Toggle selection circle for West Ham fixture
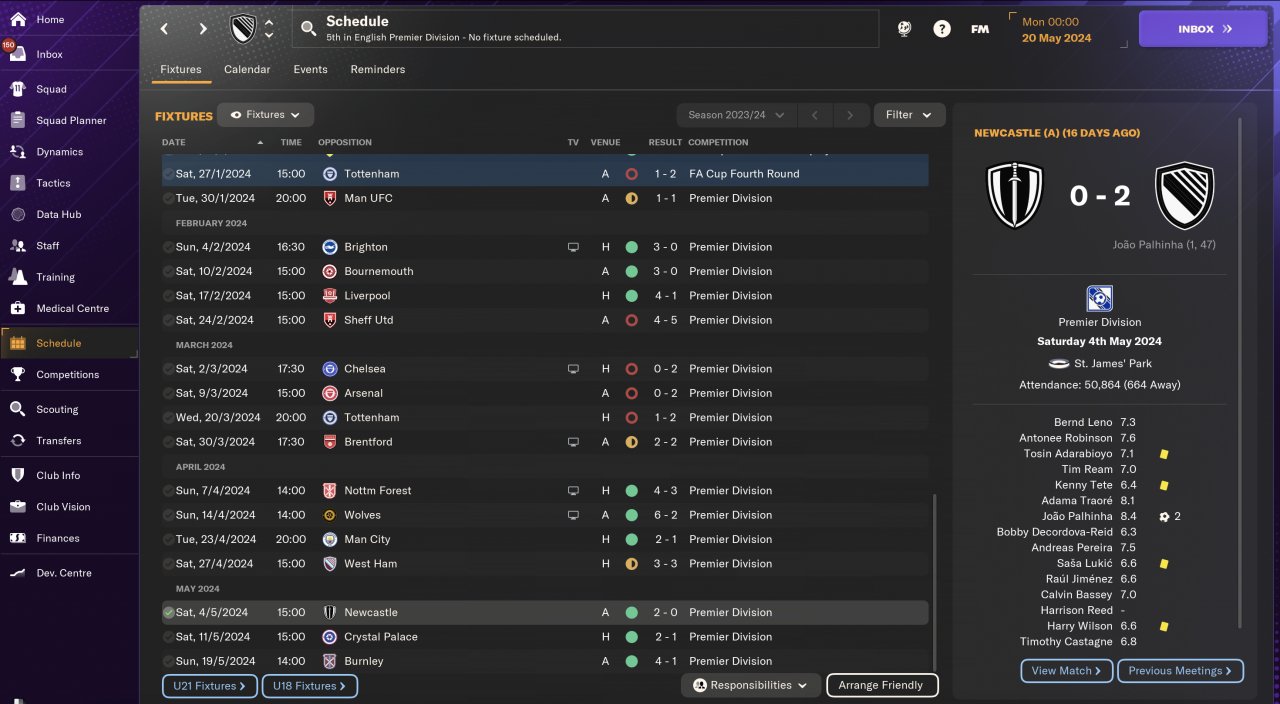Image resolution: width=1280 pixels, height=704 pixels. point(168,564)
